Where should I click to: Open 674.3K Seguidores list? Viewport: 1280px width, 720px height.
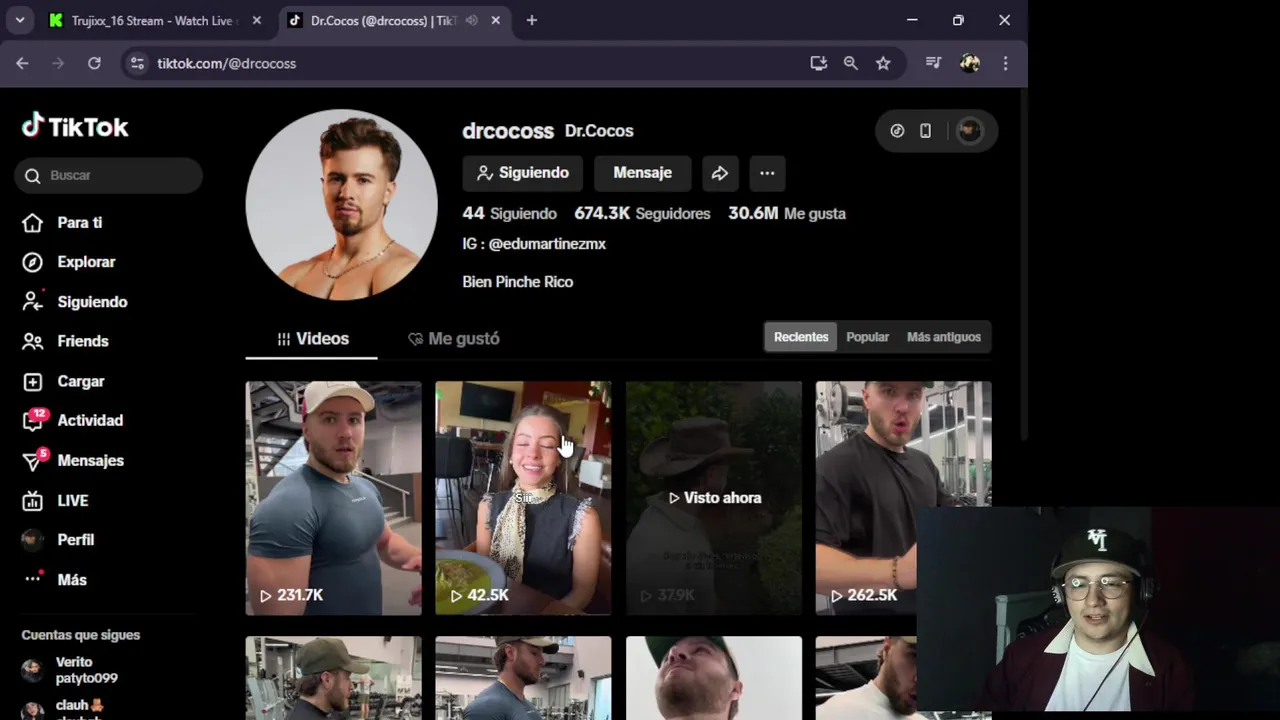[642, 213]
